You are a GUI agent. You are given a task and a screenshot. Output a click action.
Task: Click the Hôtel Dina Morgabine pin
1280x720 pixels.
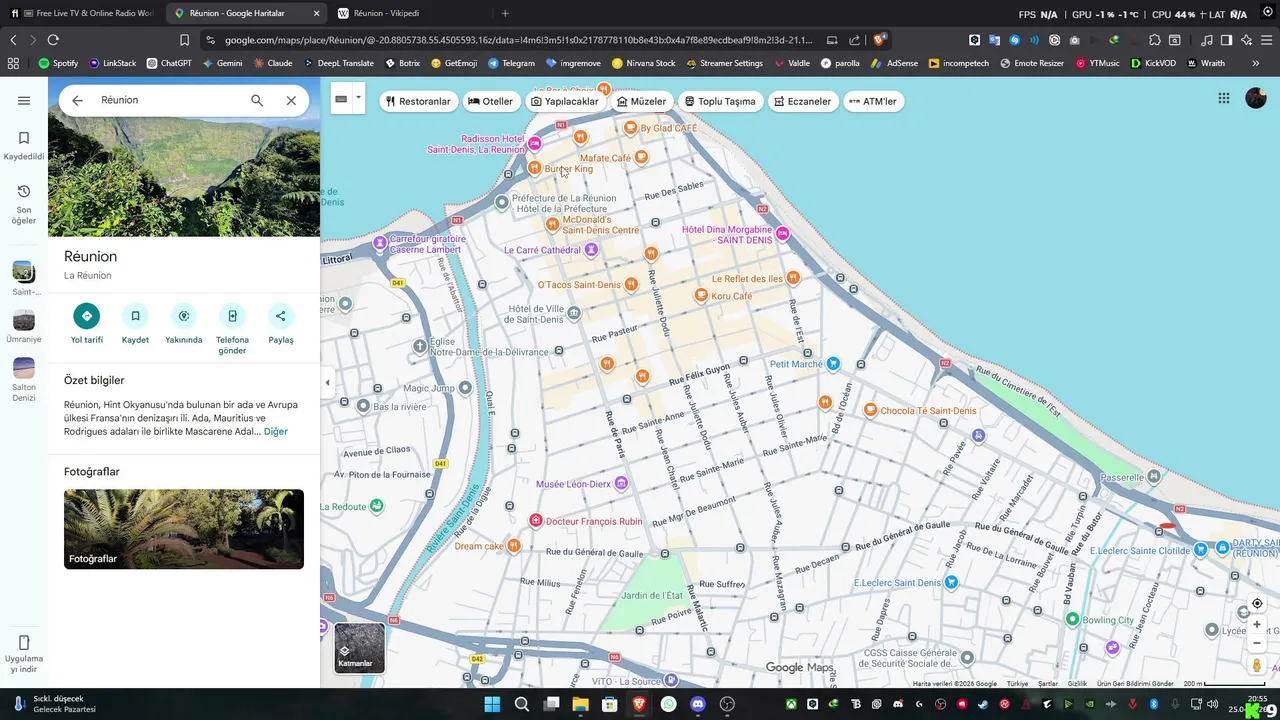coord(783,234)
